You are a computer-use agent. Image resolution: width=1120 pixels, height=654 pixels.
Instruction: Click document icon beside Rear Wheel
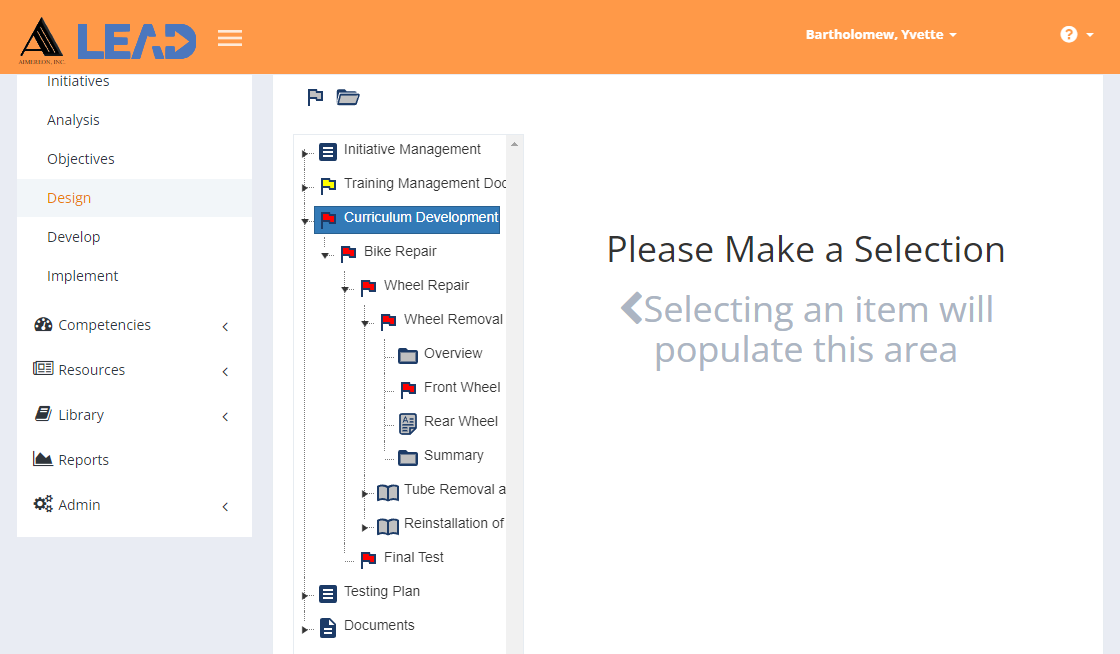coord(408,423)
